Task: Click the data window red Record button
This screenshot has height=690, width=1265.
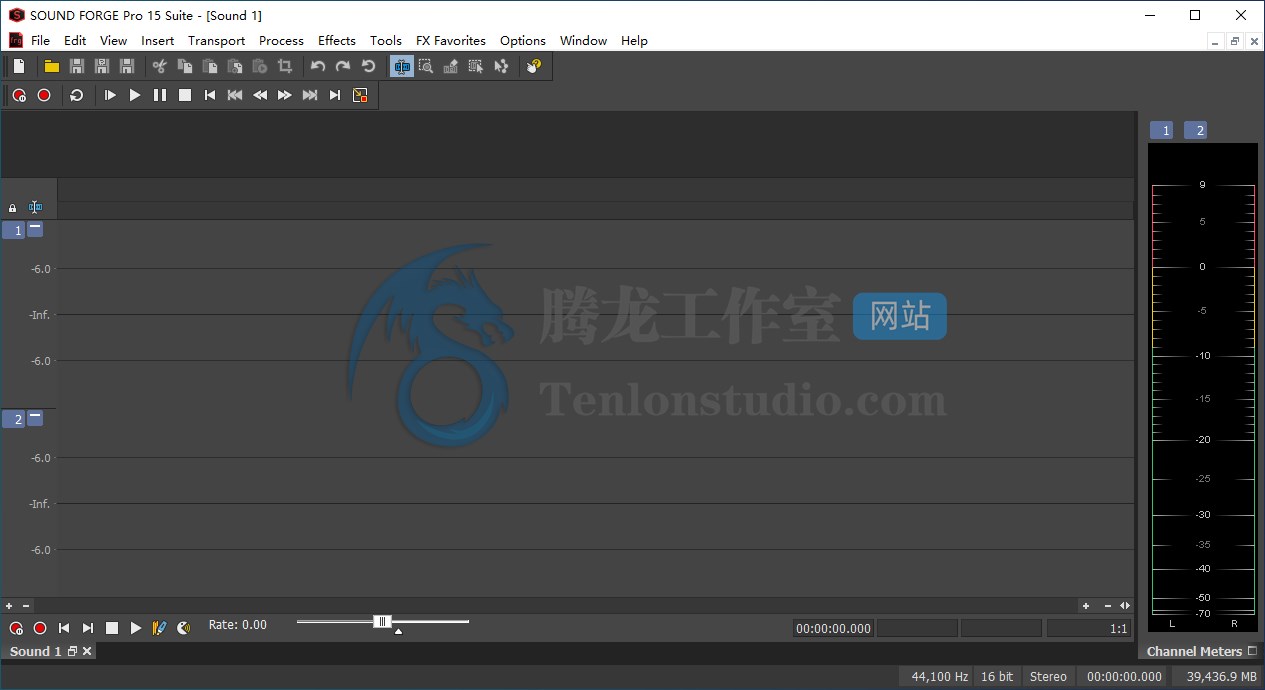Action: [x=40, y=628]
